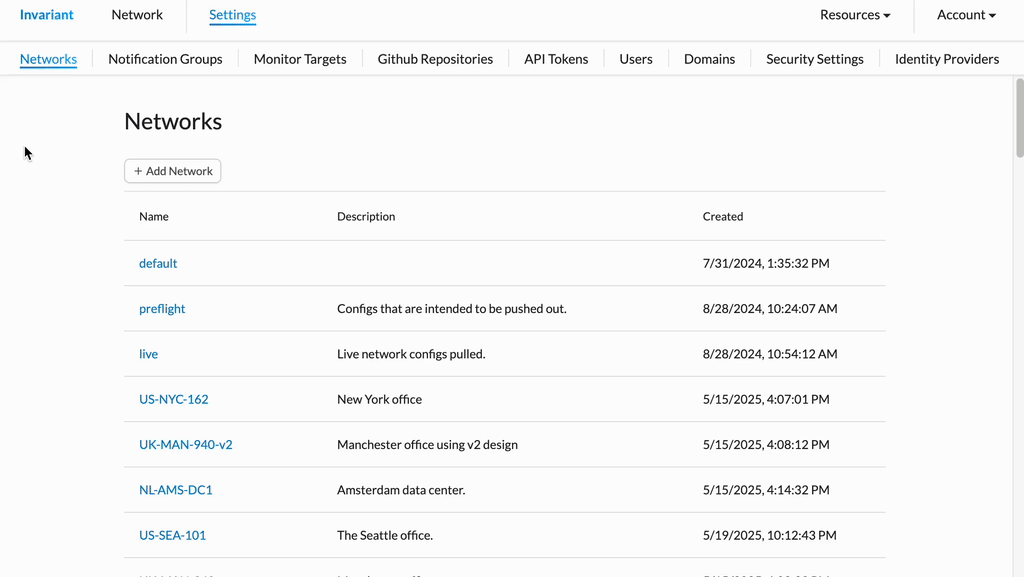Open the API Tokens tab
The width and height of the screenshot is (1024, 577).
click(x=556, y=59)
